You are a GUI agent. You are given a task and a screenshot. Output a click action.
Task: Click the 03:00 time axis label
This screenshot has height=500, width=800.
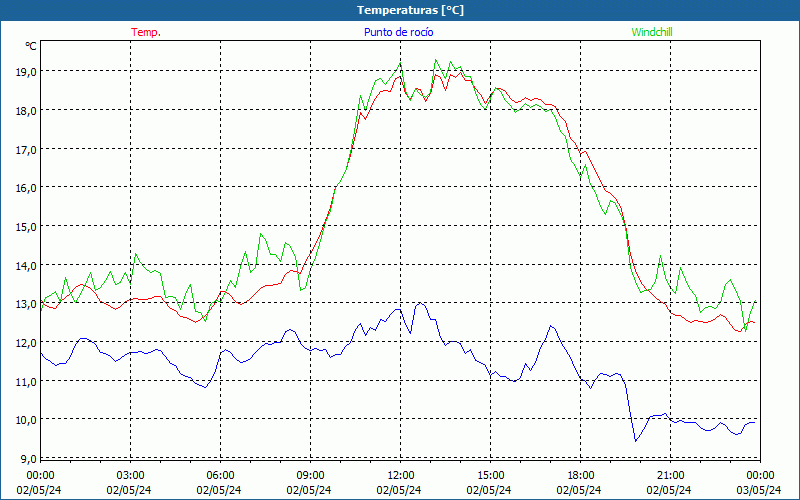point(131,476)
